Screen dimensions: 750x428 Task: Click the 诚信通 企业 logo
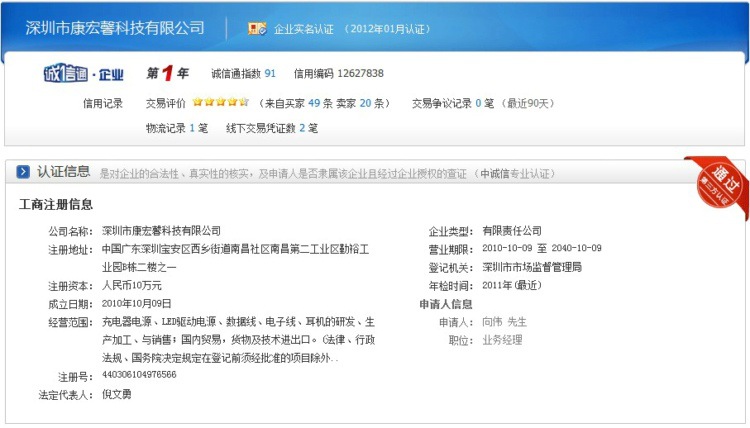tap(84, 73)
